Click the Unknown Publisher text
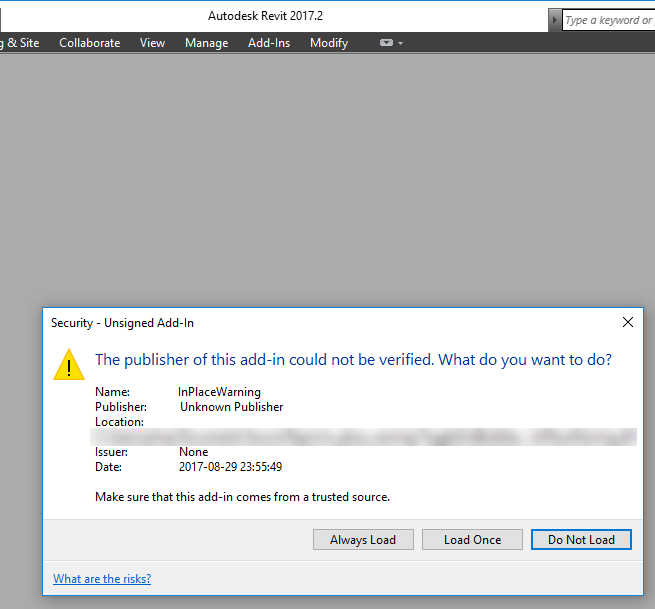This screenshot has width=655, height=609. (x=232, y=407)
